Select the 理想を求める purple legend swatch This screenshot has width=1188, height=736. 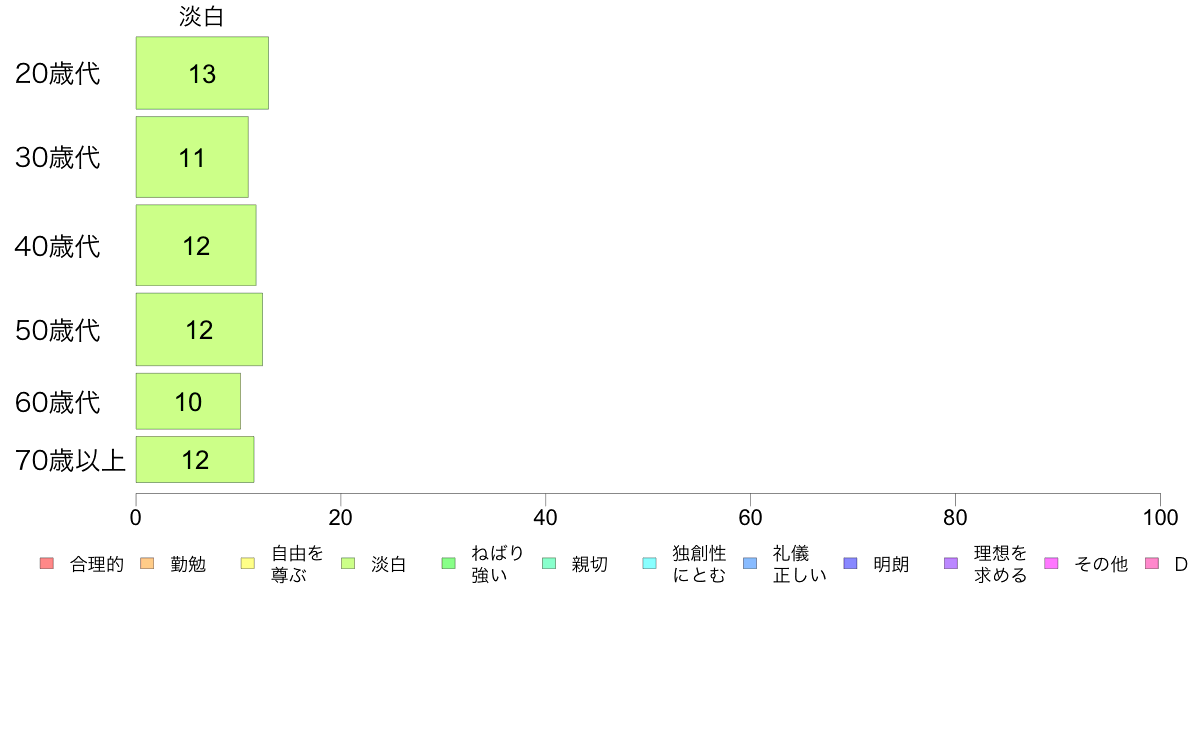pos(951,563)
